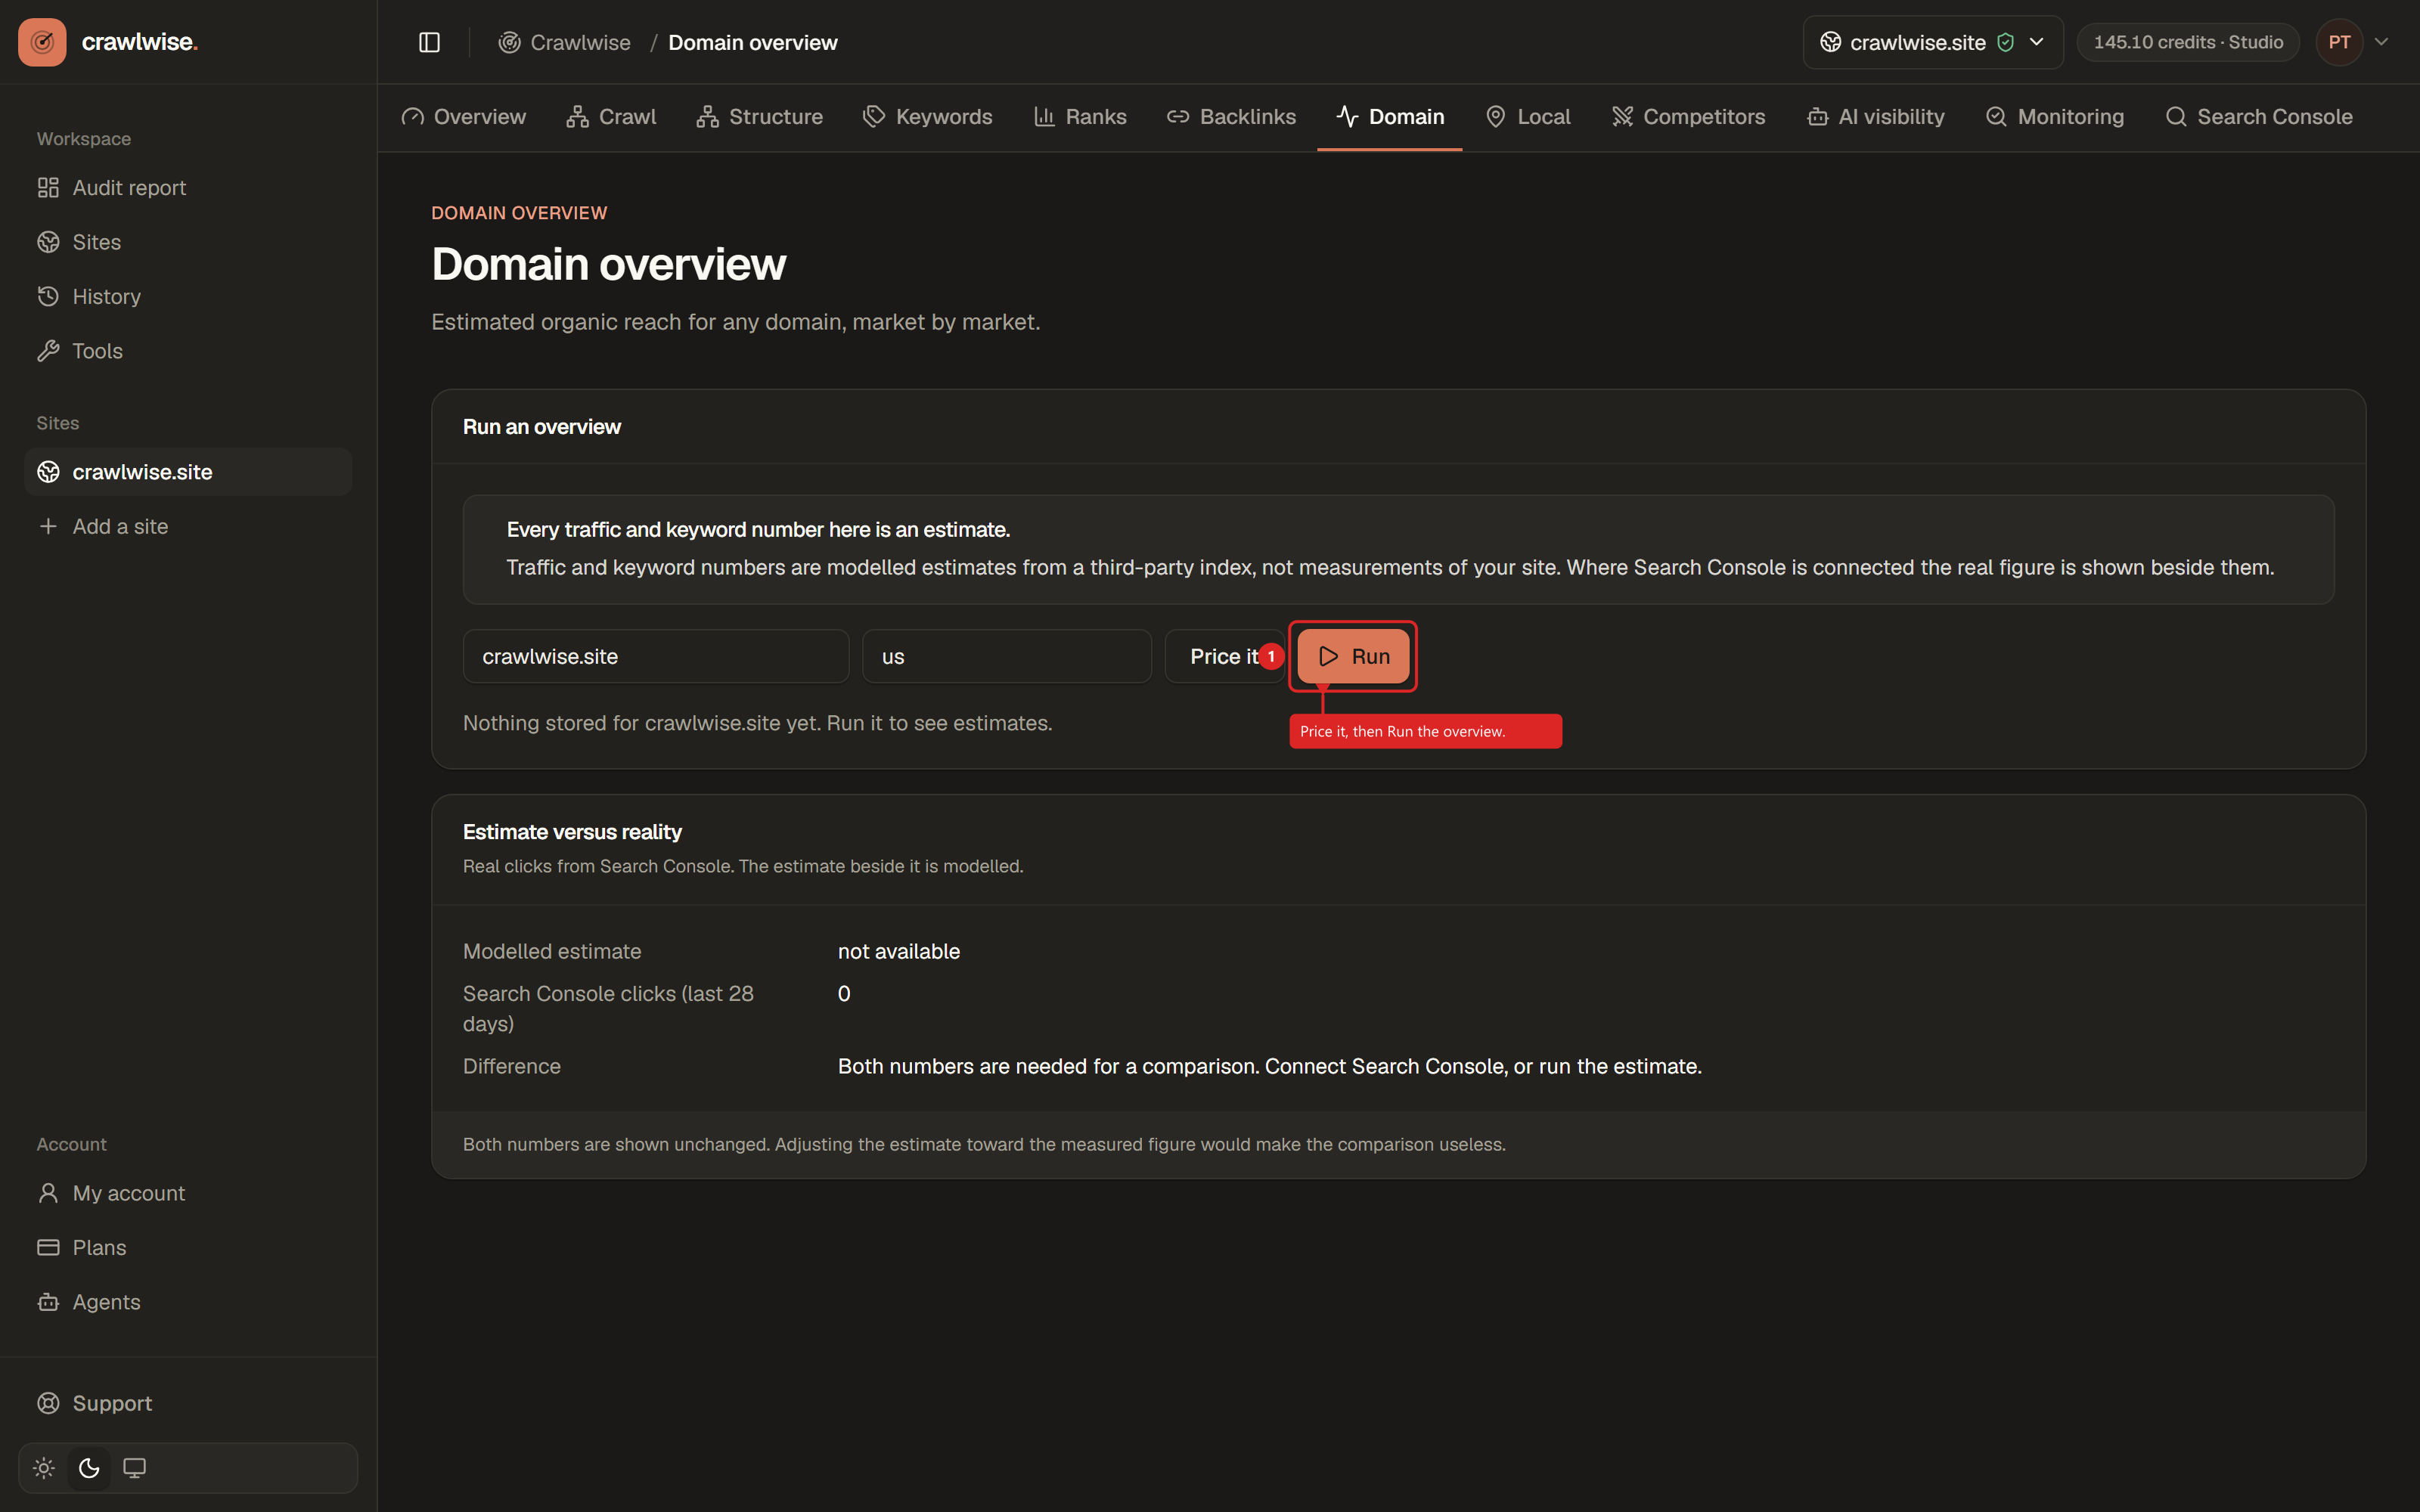Open the crawlwise.site site selector dropdown

(1932, 42)
